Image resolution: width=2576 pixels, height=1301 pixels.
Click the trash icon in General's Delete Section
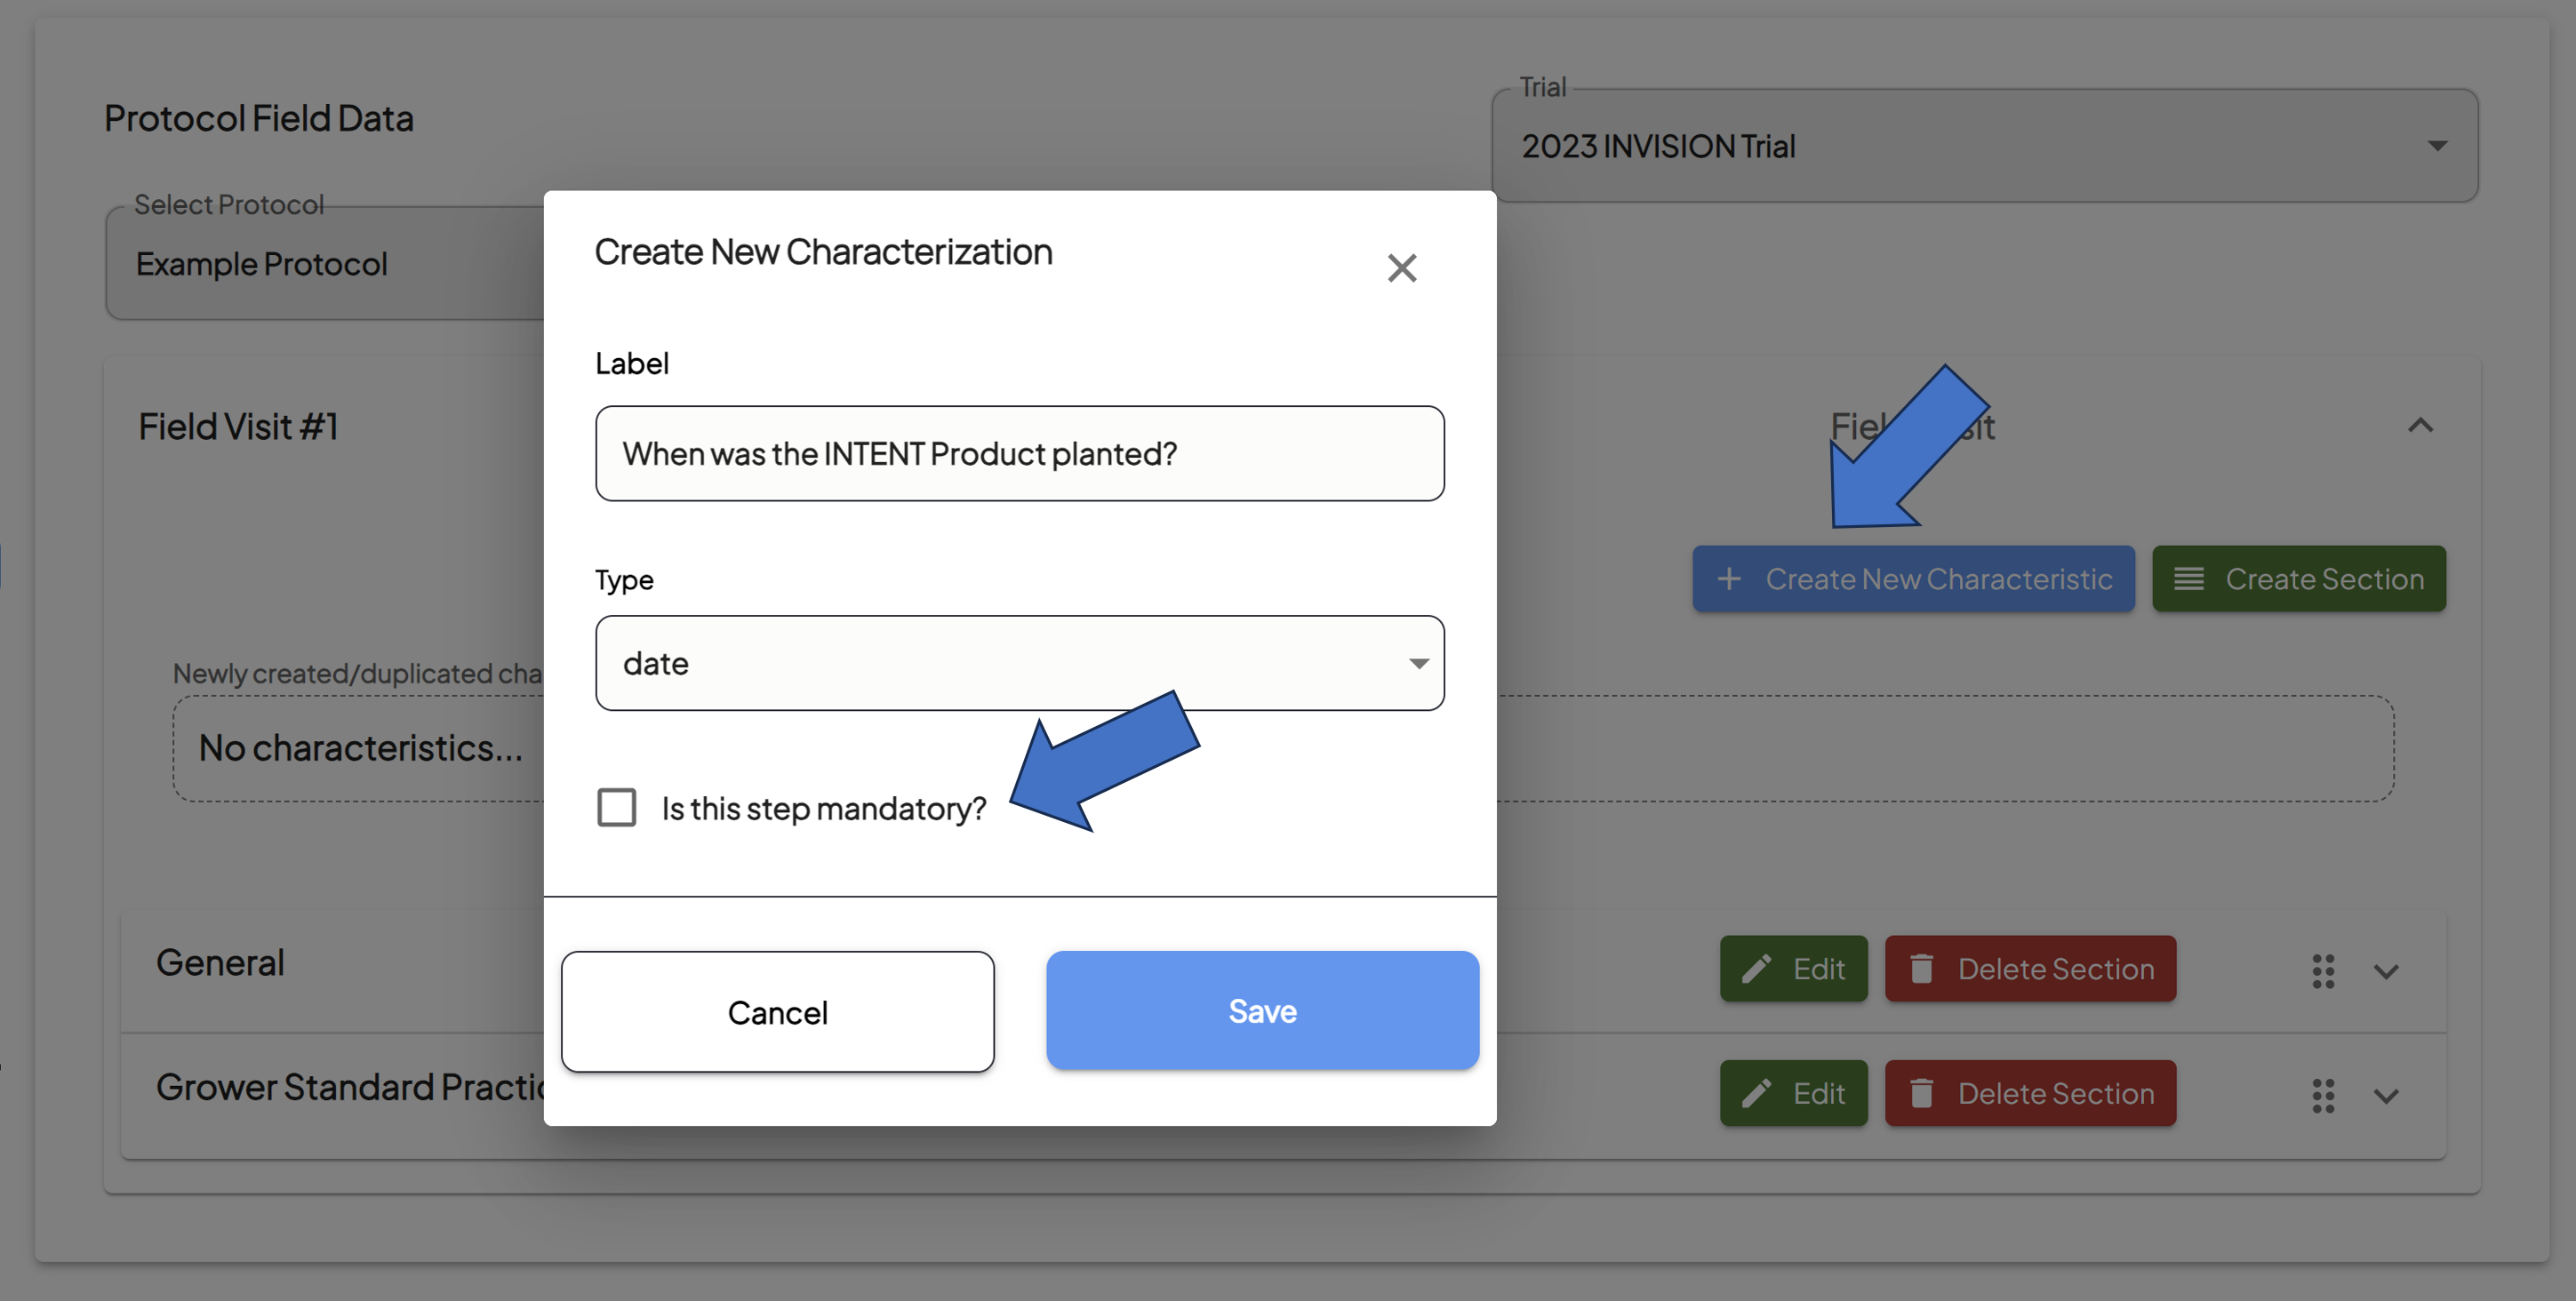coord(1921,969)
